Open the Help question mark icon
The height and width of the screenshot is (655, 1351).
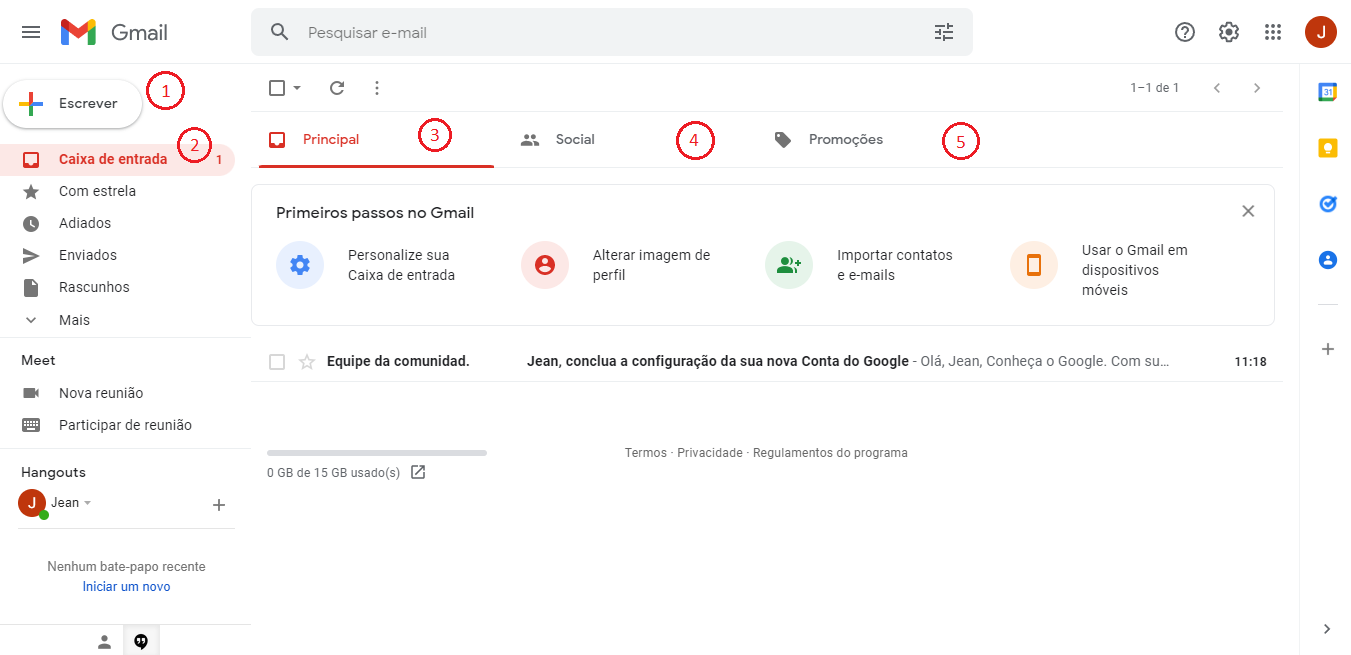pyautogui.click(x=1185, y=32)
